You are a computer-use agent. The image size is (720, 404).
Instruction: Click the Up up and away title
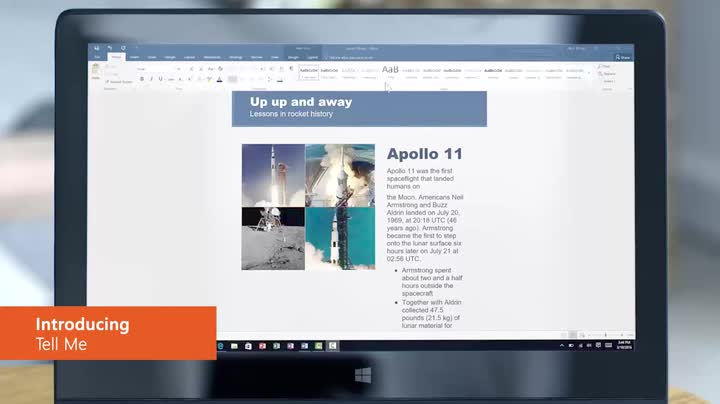[x=301, y=102]
